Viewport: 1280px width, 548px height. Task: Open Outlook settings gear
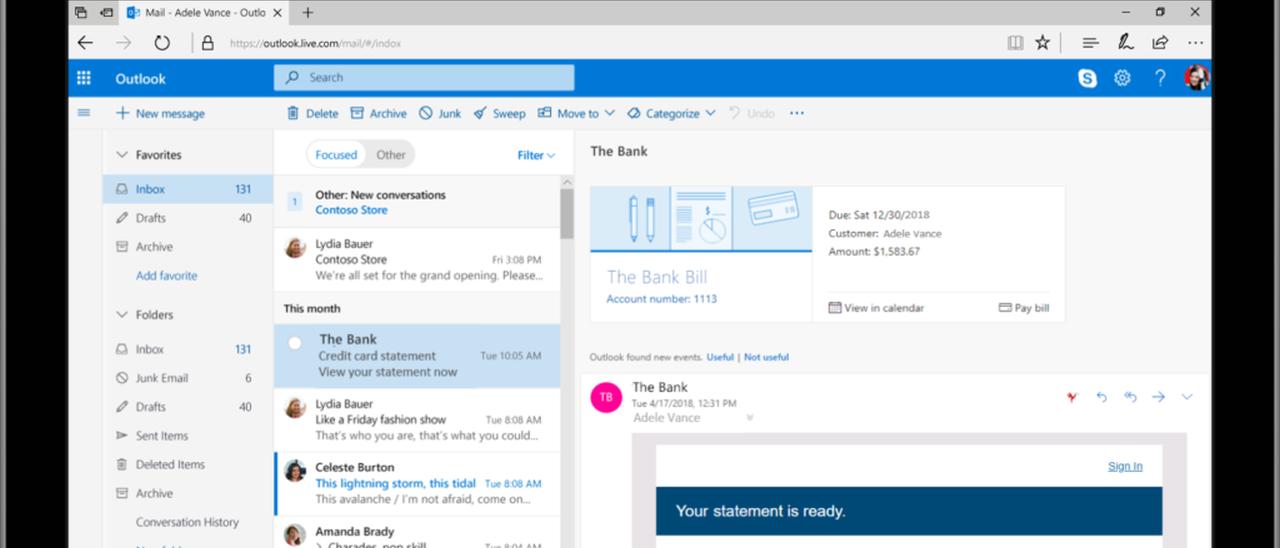[x=1123, y=78]
